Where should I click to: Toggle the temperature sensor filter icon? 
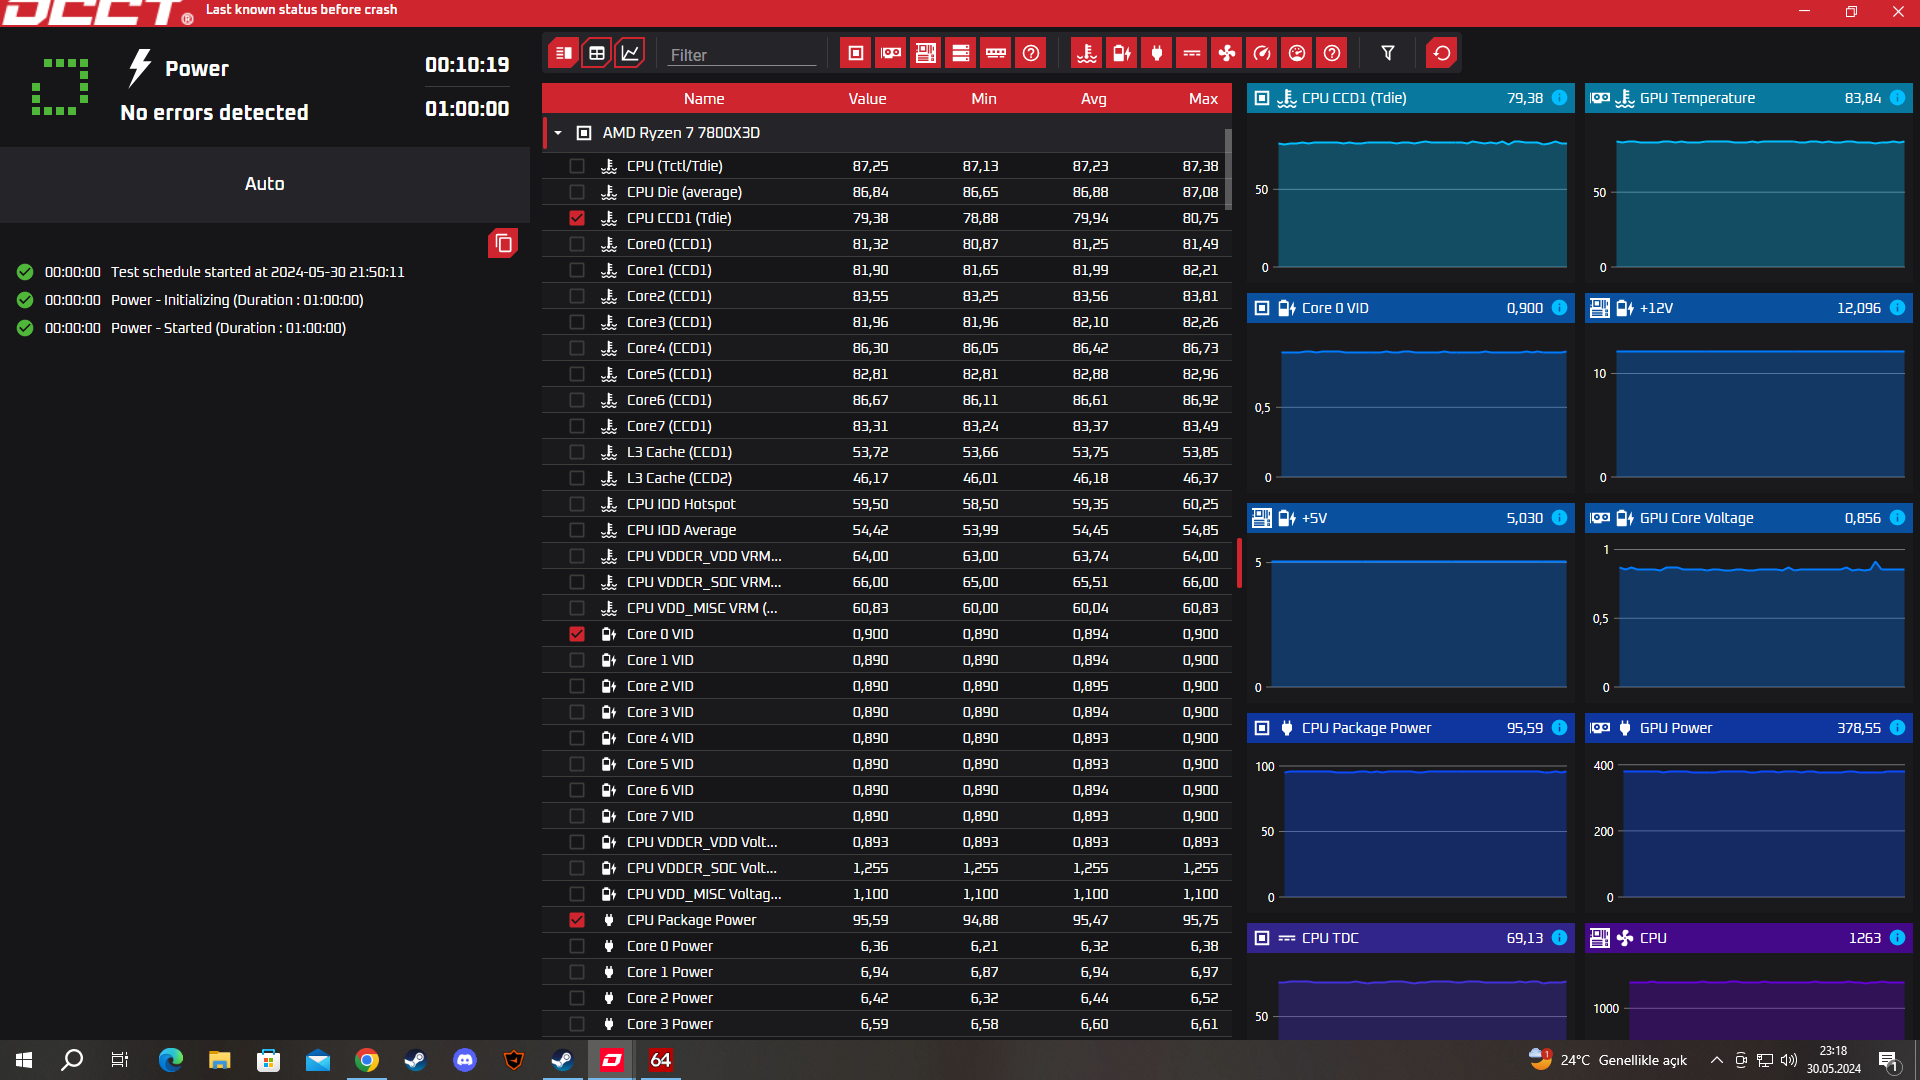click(x=1087, y=53)
